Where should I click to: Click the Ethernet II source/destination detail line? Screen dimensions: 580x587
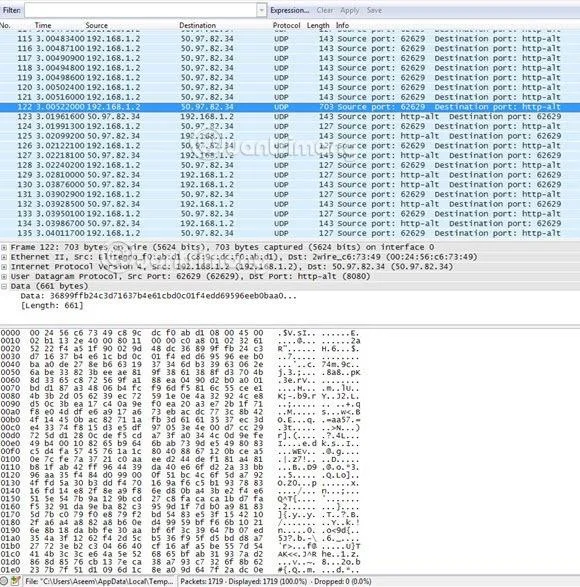coord(244,257)
